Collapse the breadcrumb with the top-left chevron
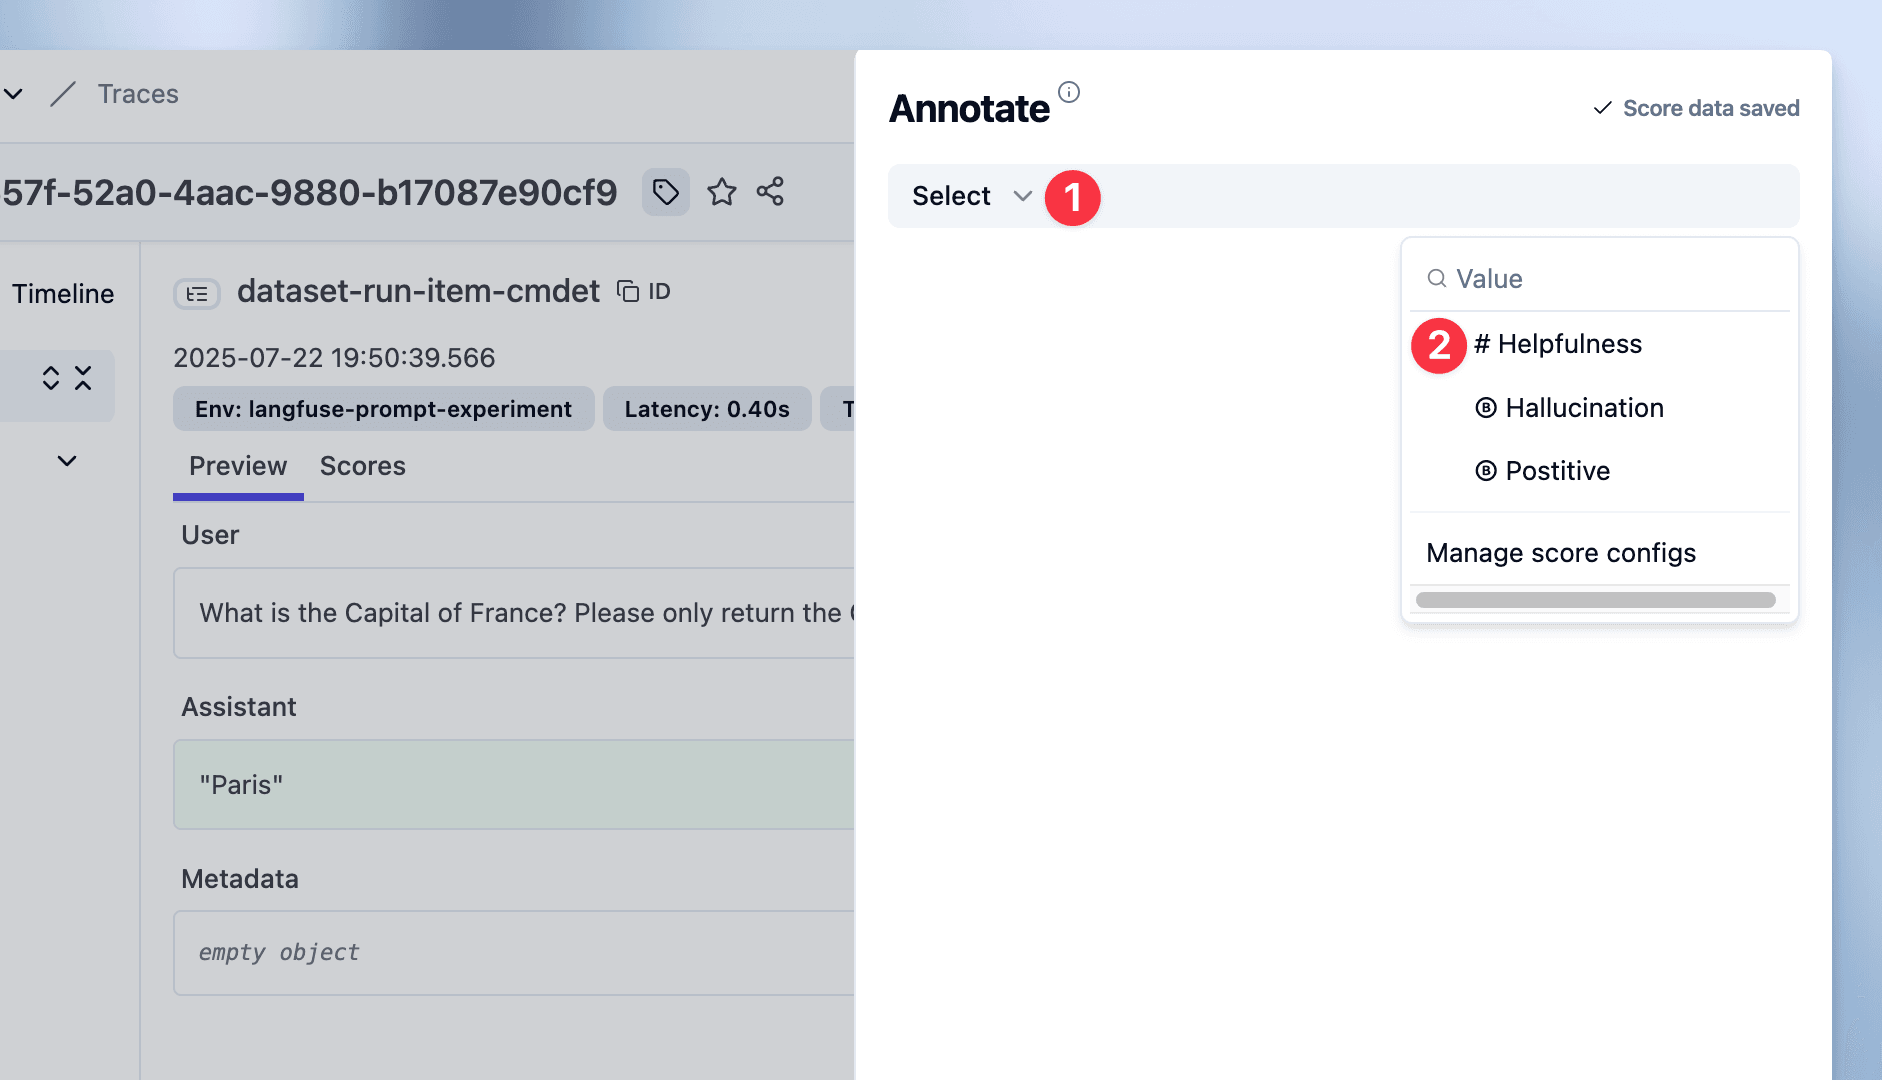This screenshot has height=1080, width=1882. click(14, 93)
